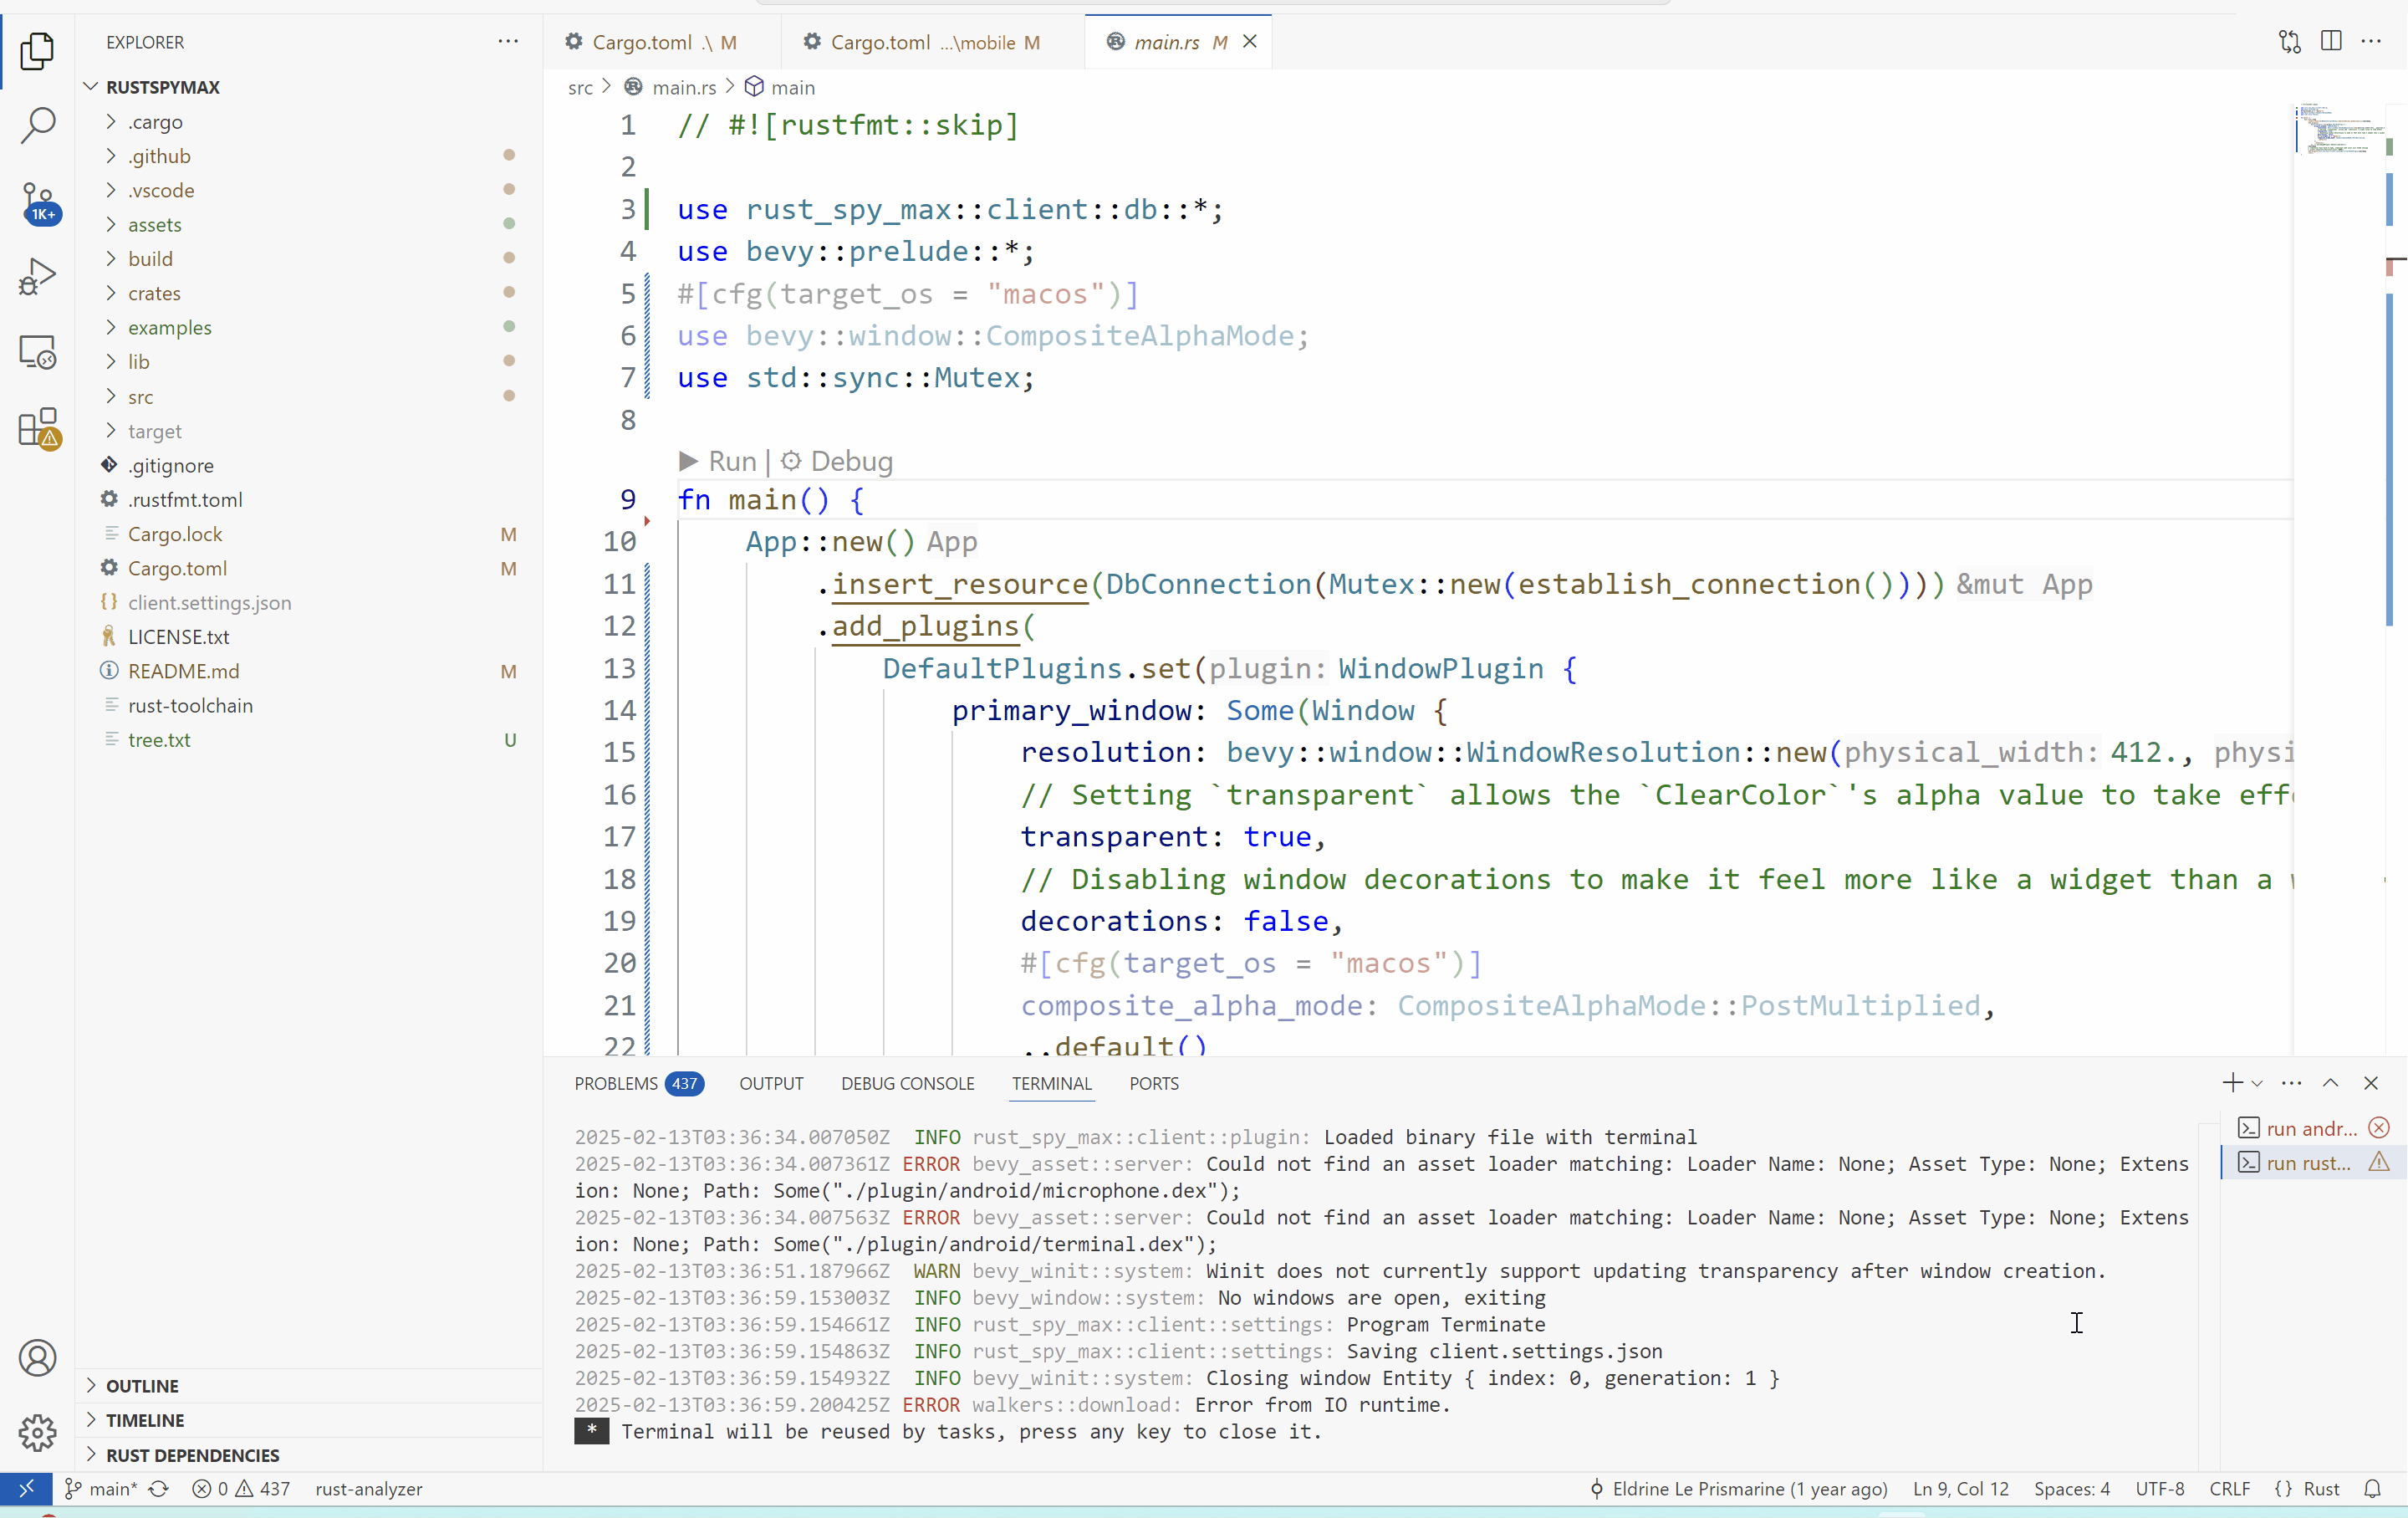Image resolution: width=2408 pixels, height=1518 pixels.
Task: Click main* branch in status bar
Action: point(101,1488)
